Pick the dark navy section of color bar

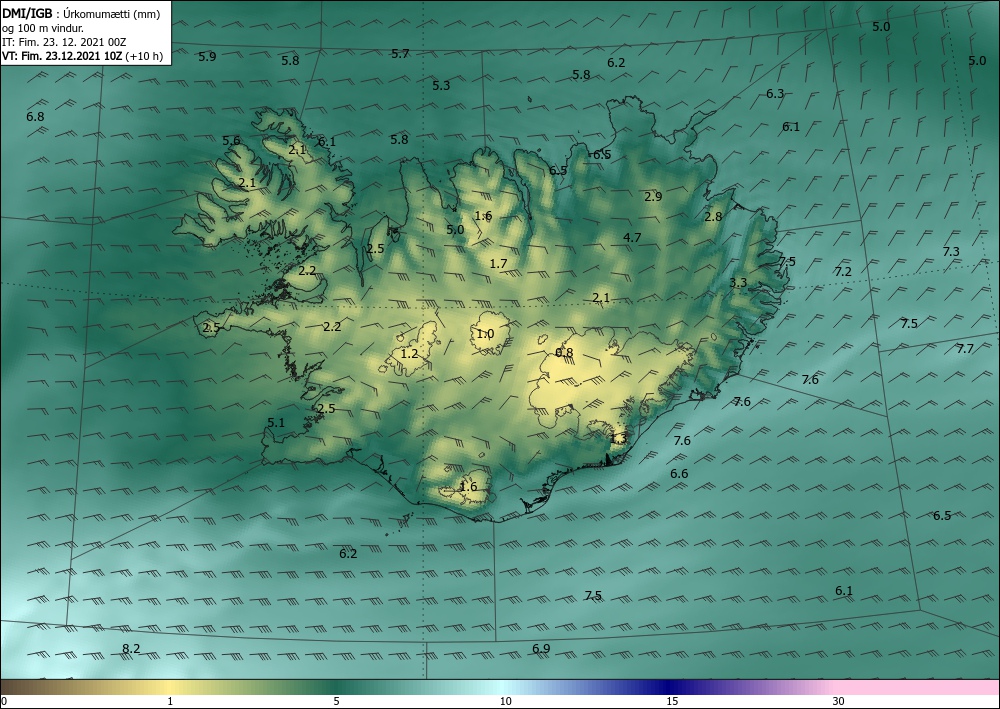click(670, 687)
